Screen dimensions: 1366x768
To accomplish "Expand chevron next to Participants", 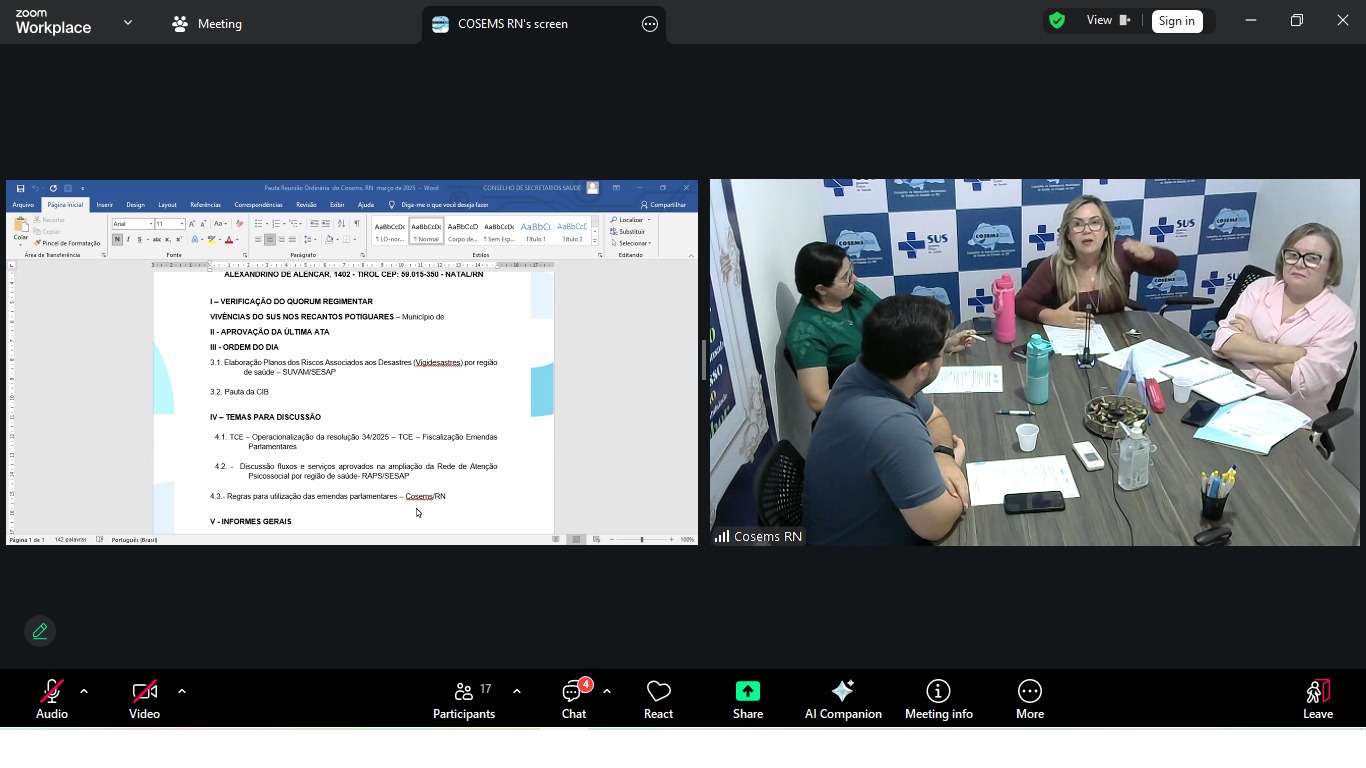I will 517,691.
